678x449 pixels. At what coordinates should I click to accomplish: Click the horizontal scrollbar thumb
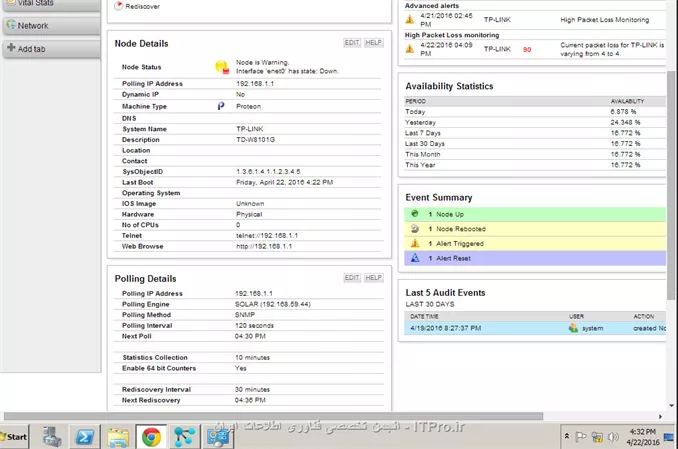(273, 416)
